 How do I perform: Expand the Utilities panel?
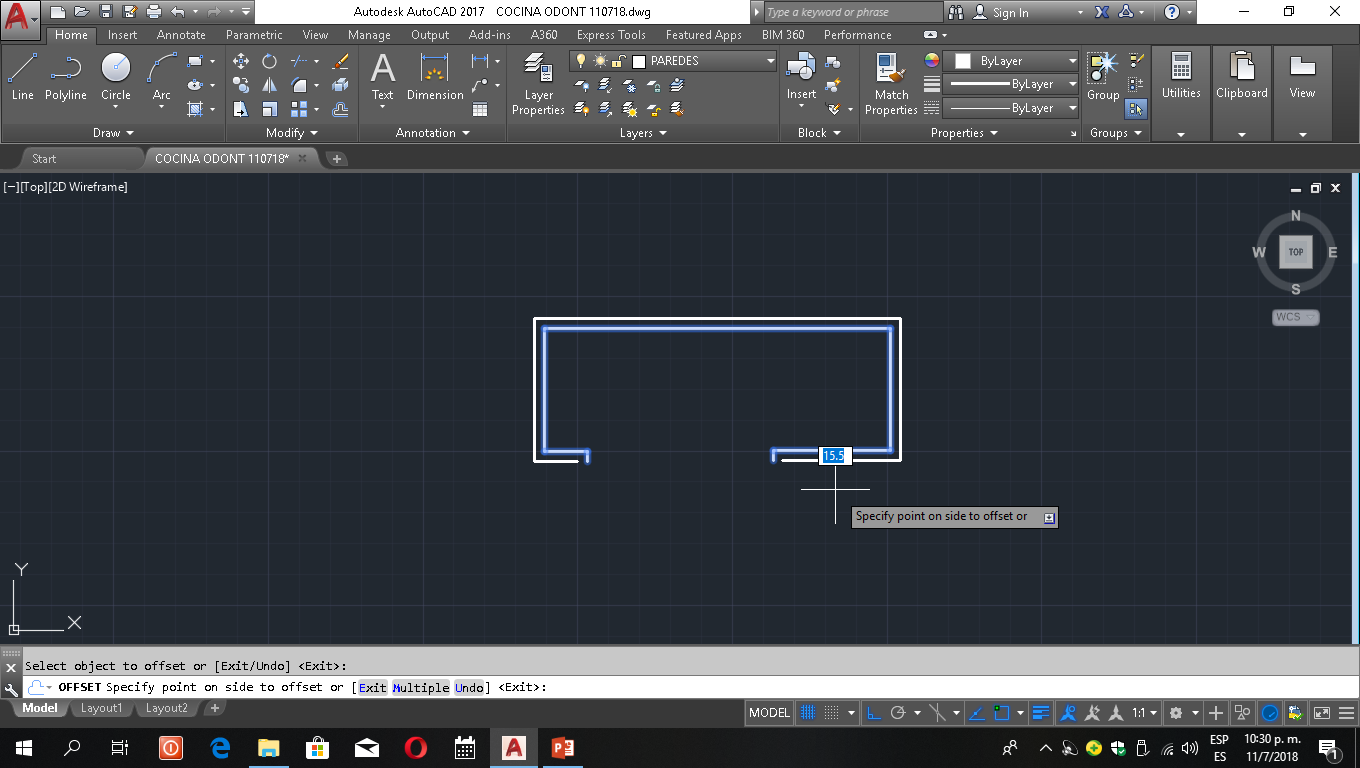1181,134
